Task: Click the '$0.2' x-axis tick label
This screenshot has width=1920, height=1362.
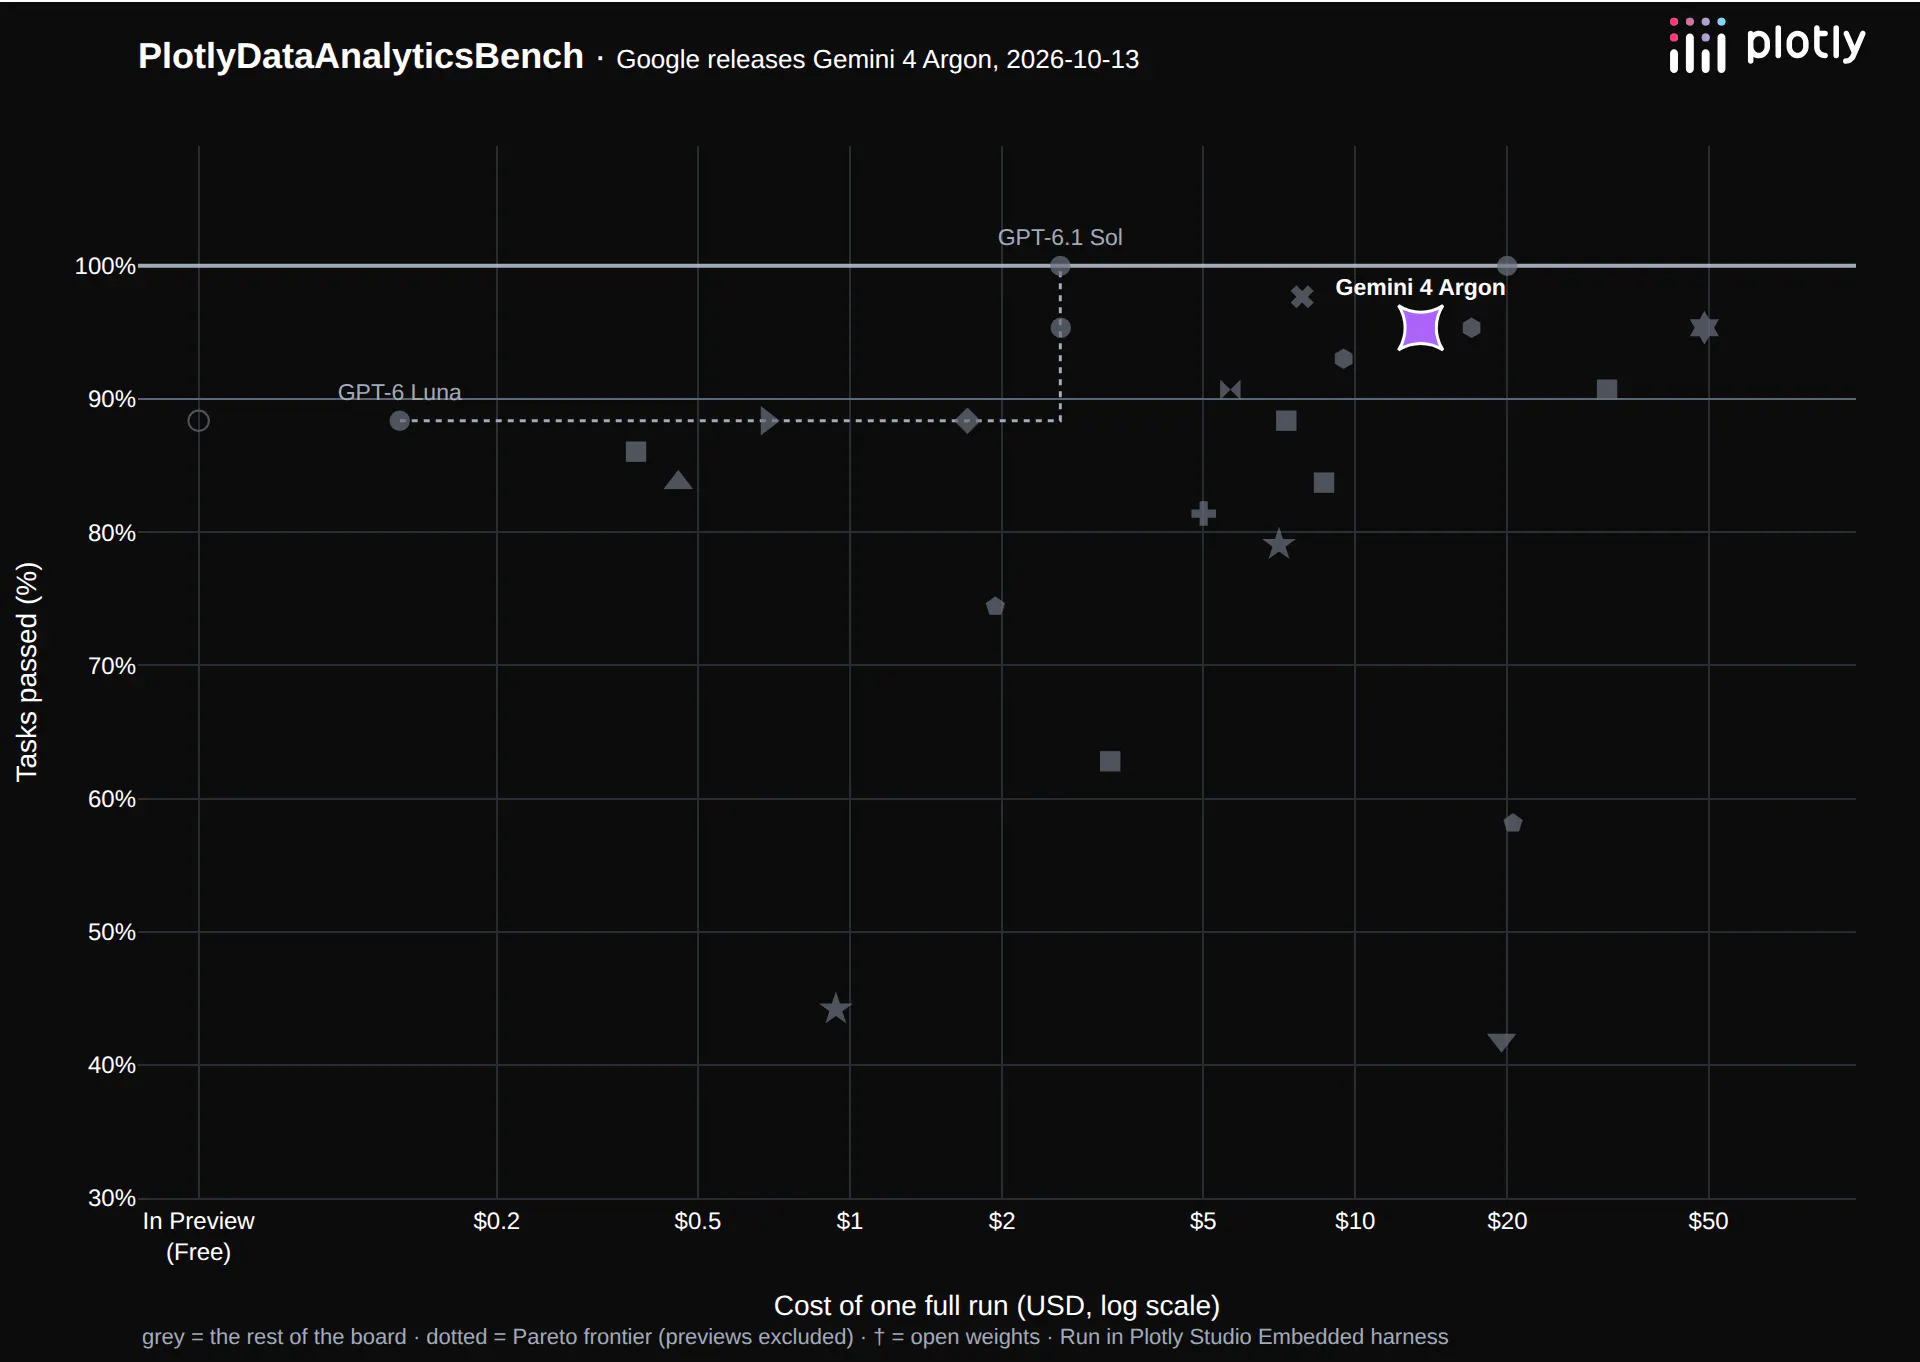Action: (497, 1221)
